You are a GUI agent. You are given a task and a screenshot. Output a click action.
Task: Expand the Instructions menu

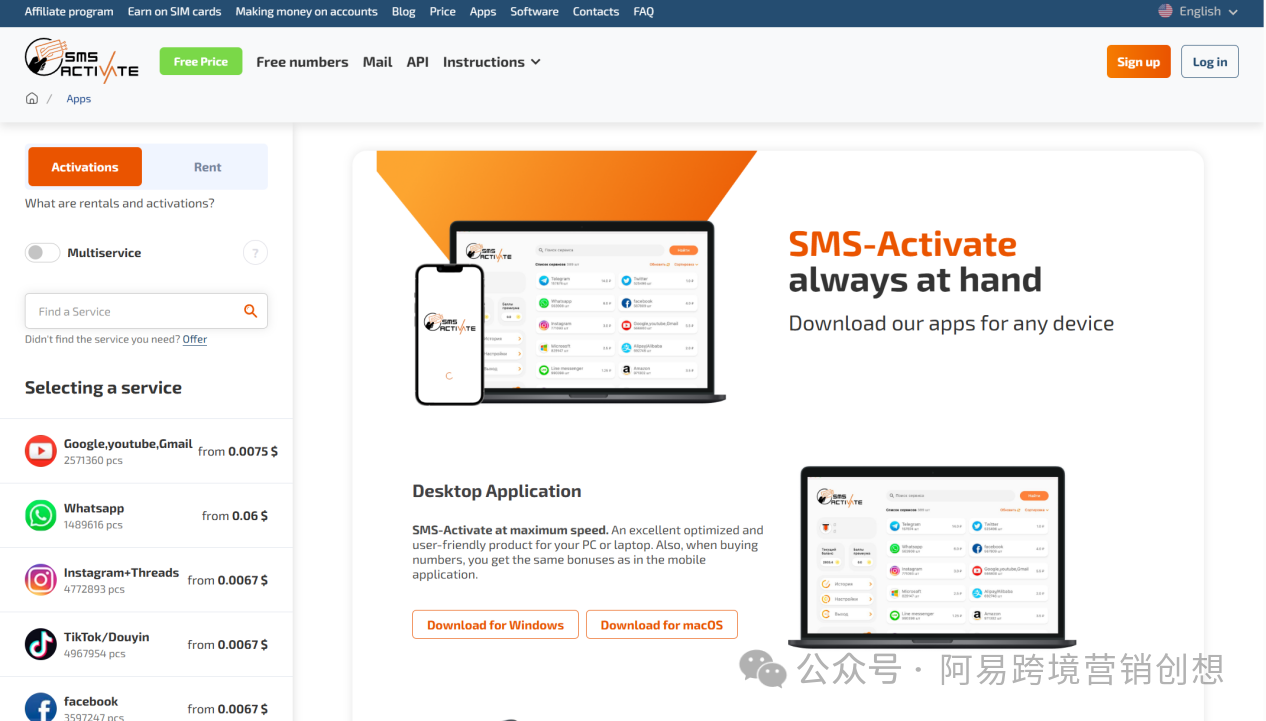click(x=491, y=62)
